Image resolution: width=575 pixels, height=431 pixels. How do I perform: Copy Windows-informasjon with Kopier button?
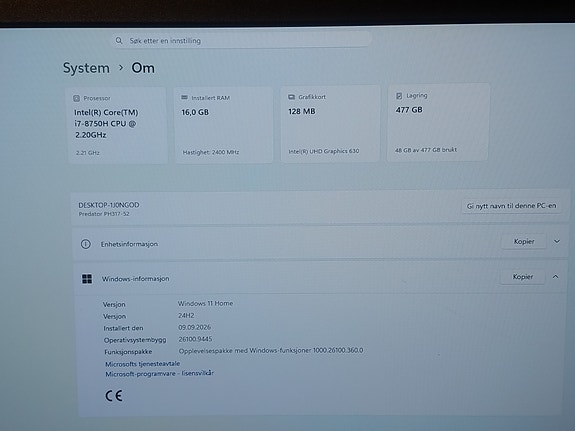[x=523, y=277]
